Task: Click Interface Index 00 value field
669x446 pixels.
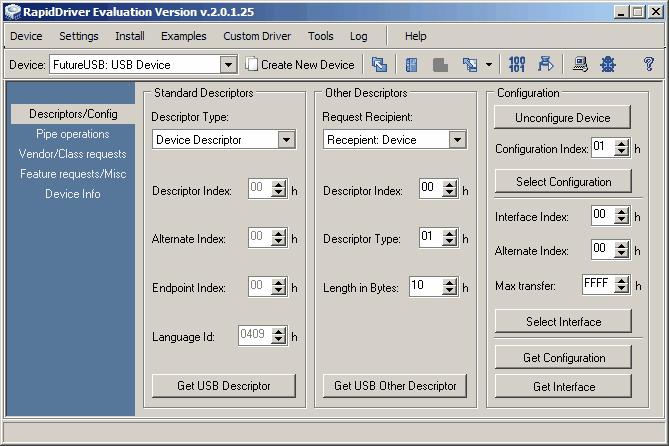Action: pyautogui.click(x=603, y=216)
